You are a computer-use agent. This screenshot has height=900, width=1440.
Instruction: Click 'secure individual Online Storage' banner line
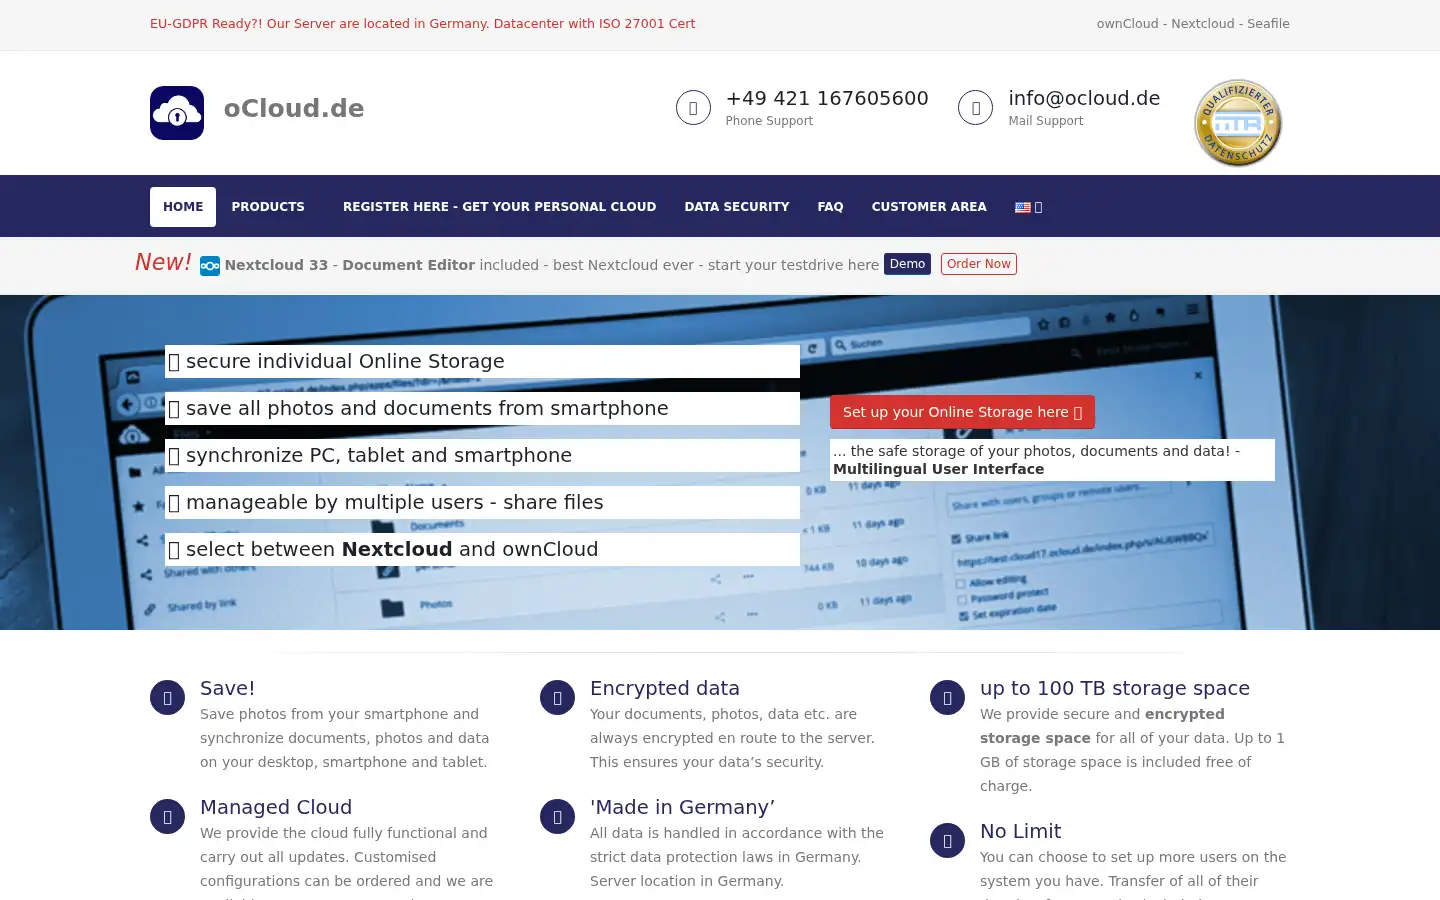pyautogui.click(x=482, y=361)
